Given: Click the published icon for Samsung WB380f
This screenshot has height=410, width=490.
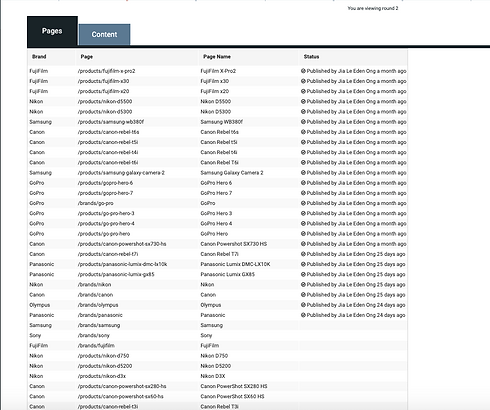Looking at the screenshot, I should tap(303, 122).
